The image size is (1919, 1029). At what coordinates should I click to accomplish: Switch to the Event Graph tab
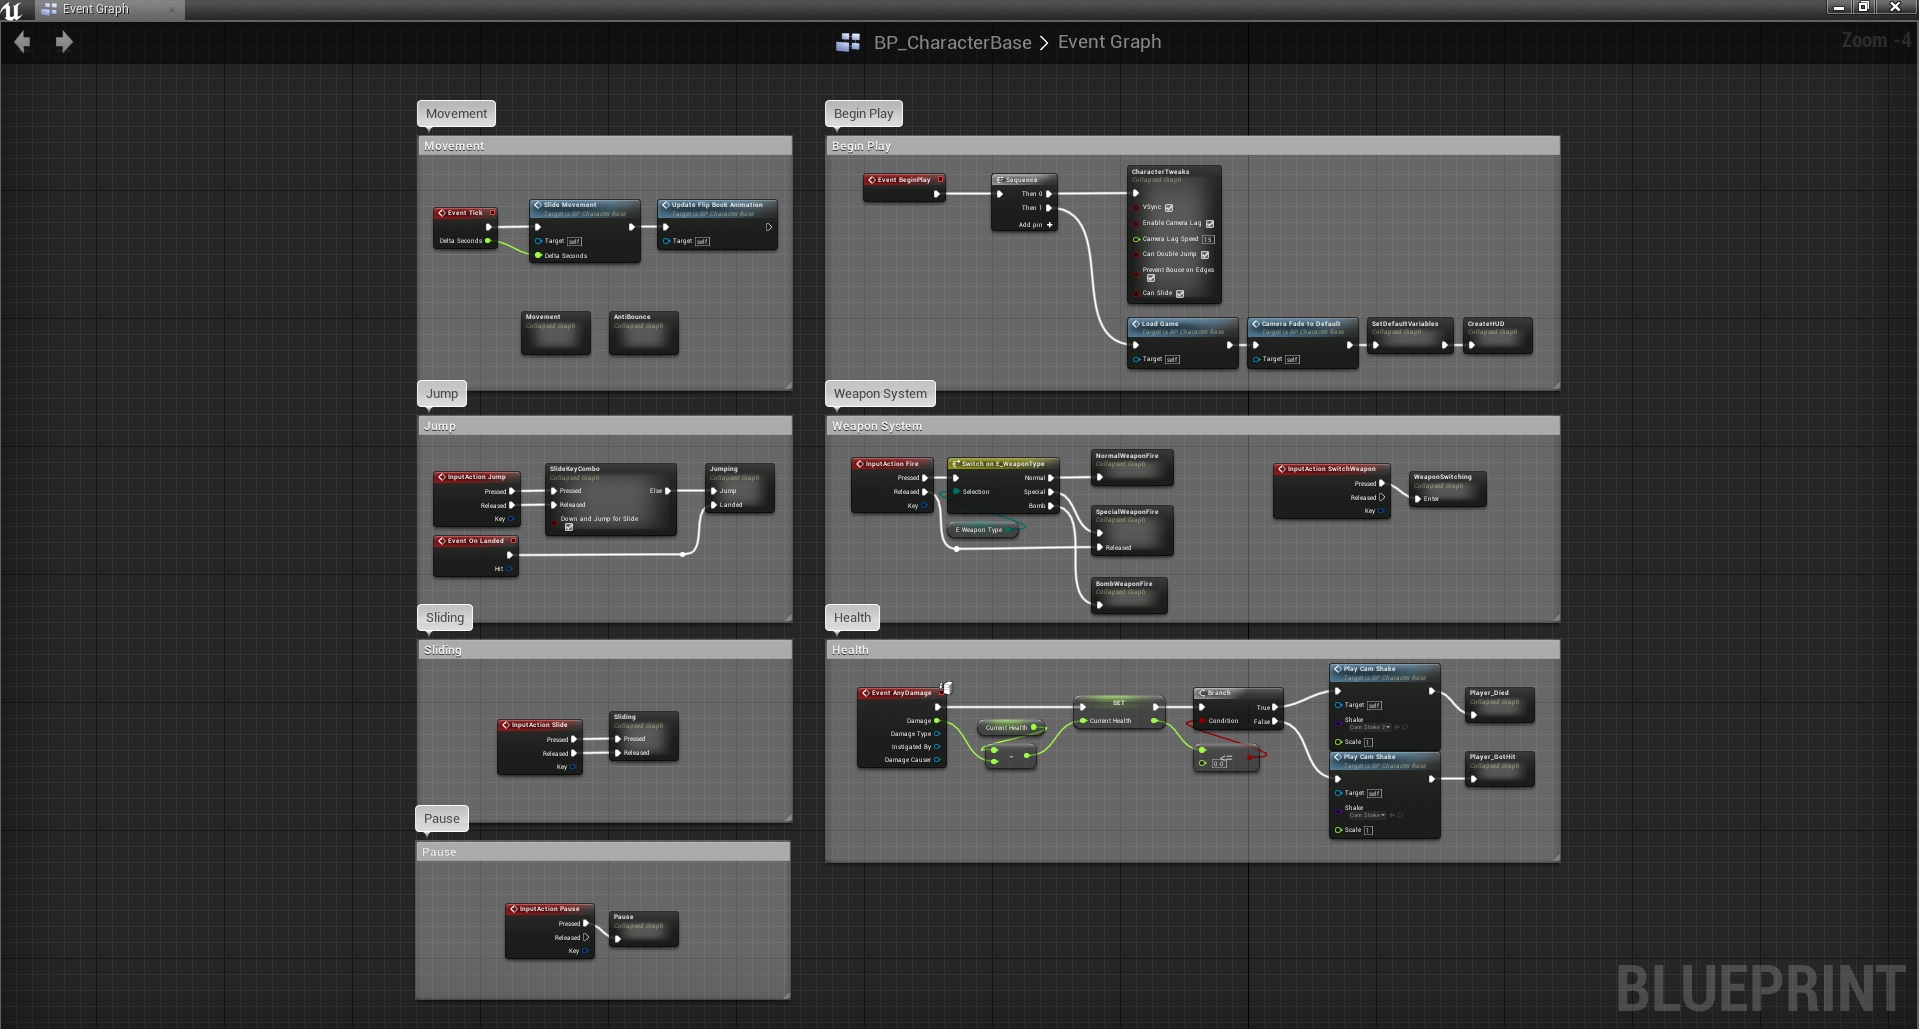[x=95, y=9]
